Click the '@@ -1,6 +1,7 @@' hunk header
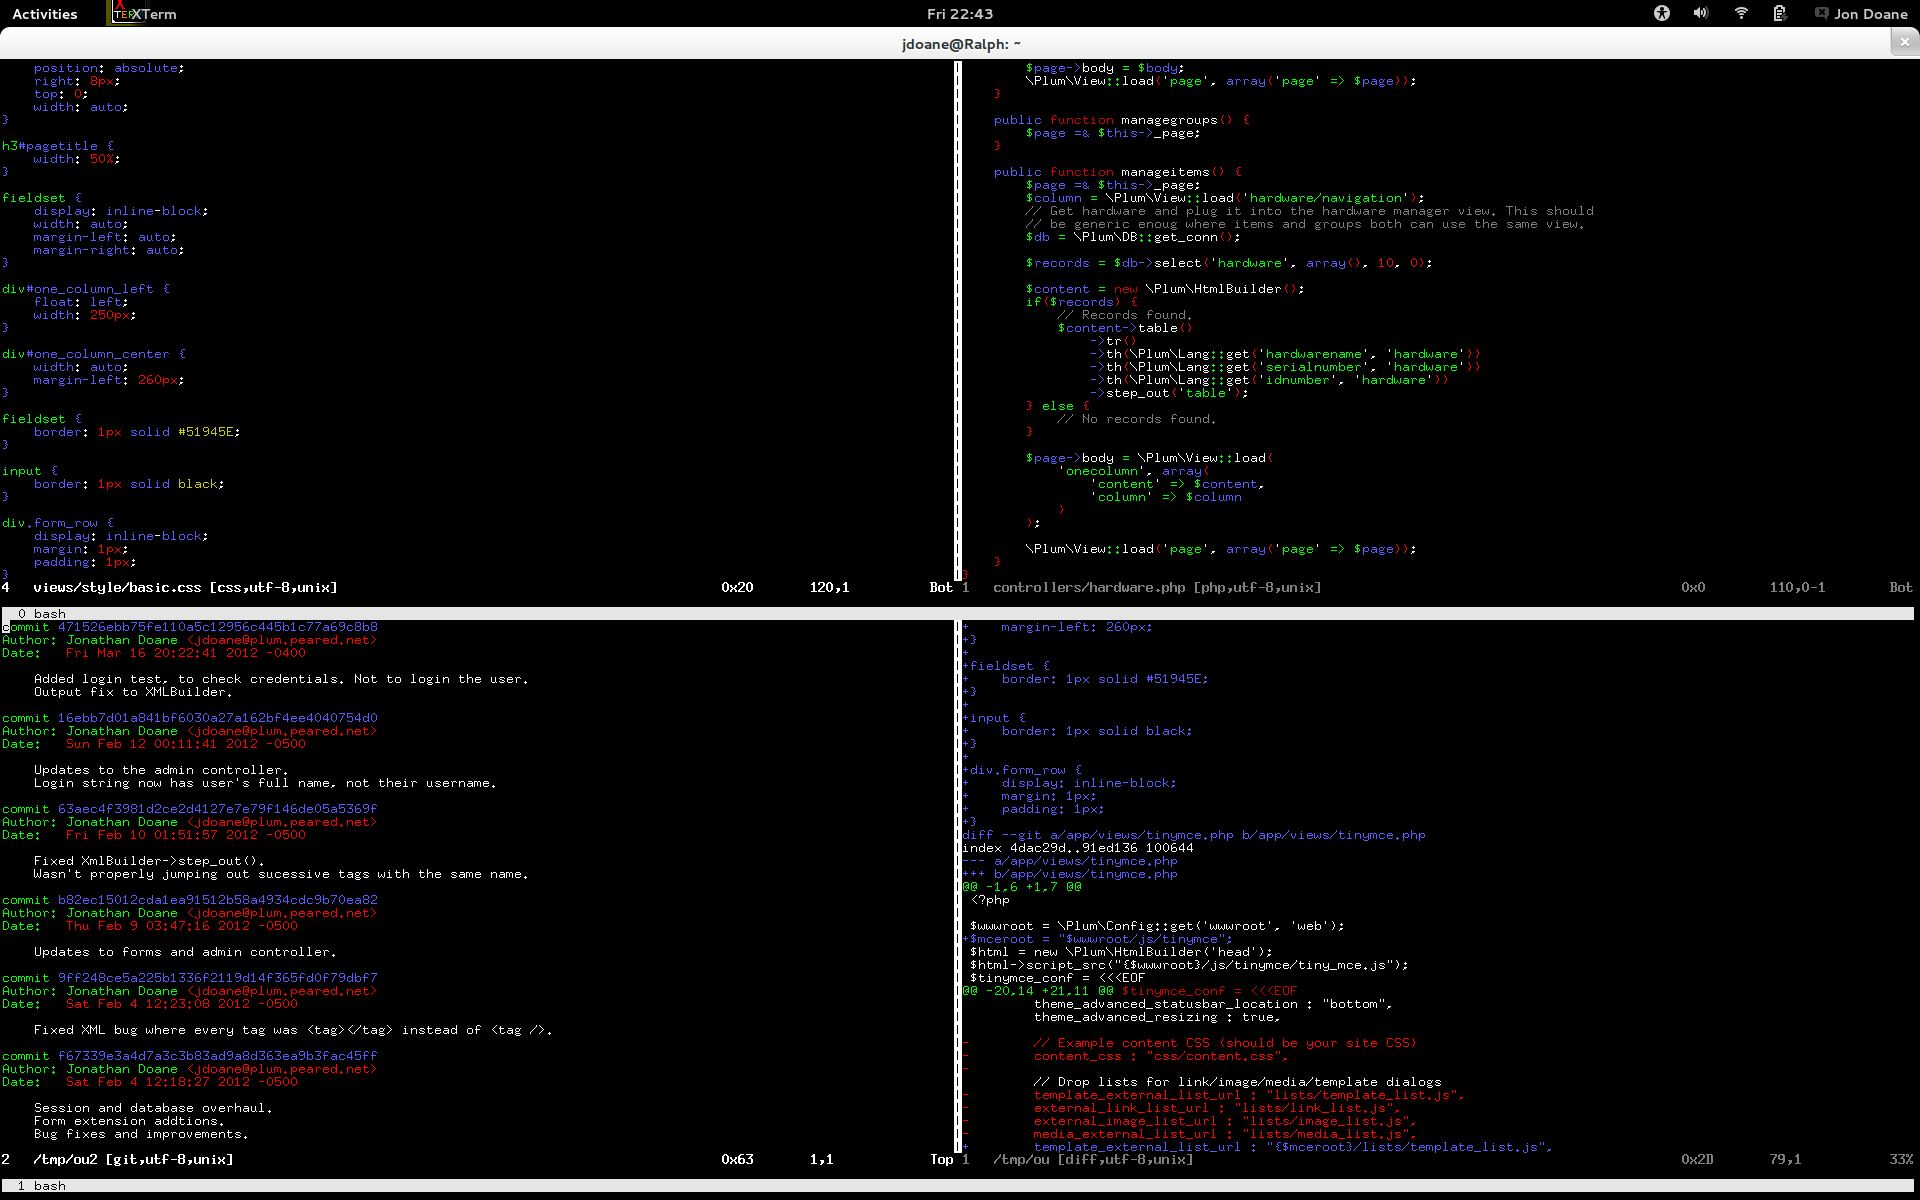Viewport: 1920px width, 1200px height. [x=1022, y=887]
